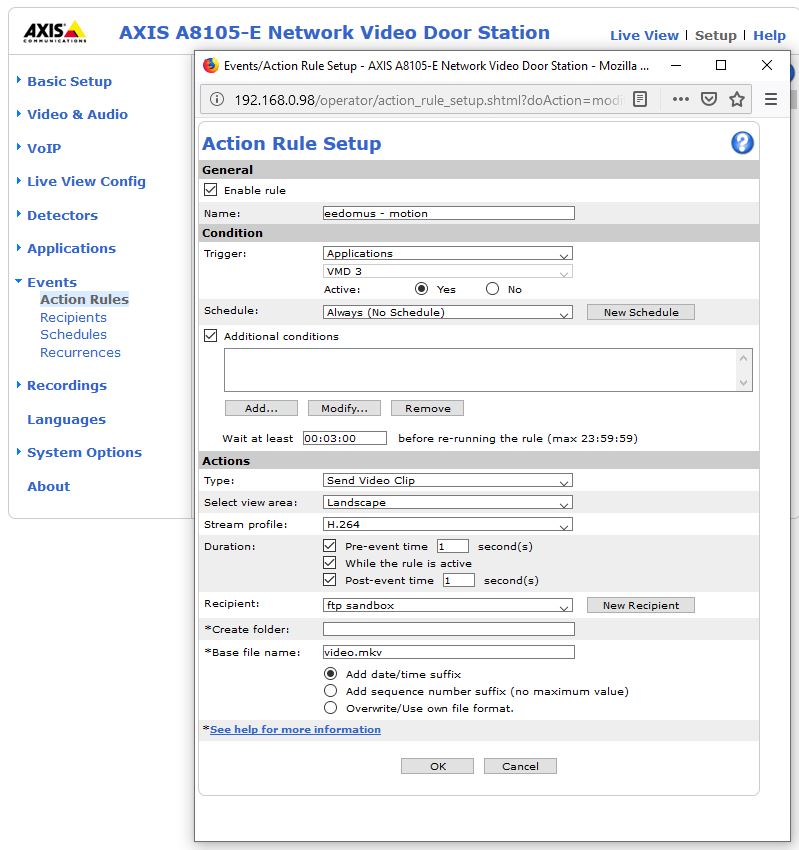Open the About page
Screen dimensions: 799x850
49,486
